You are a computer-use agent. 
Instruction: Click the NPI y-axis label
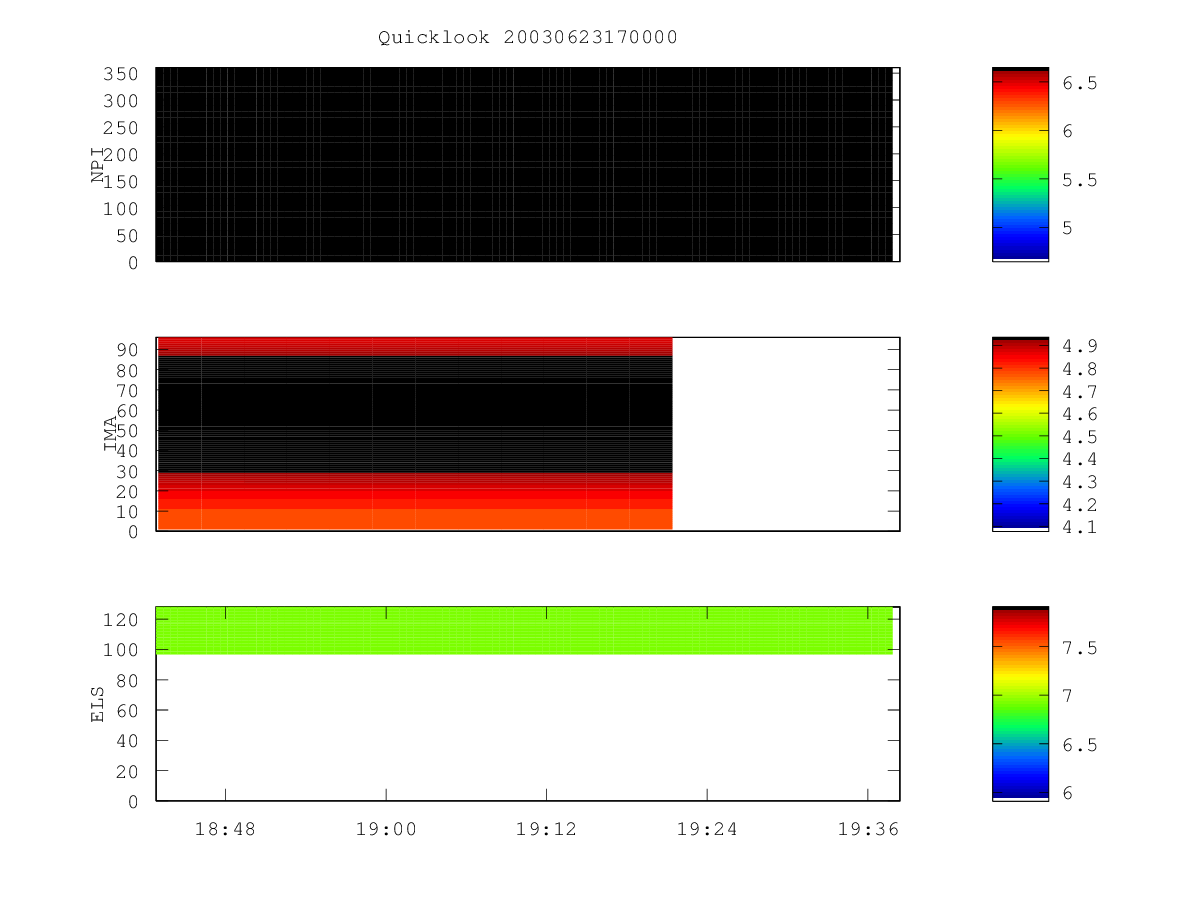coord(98,165)
